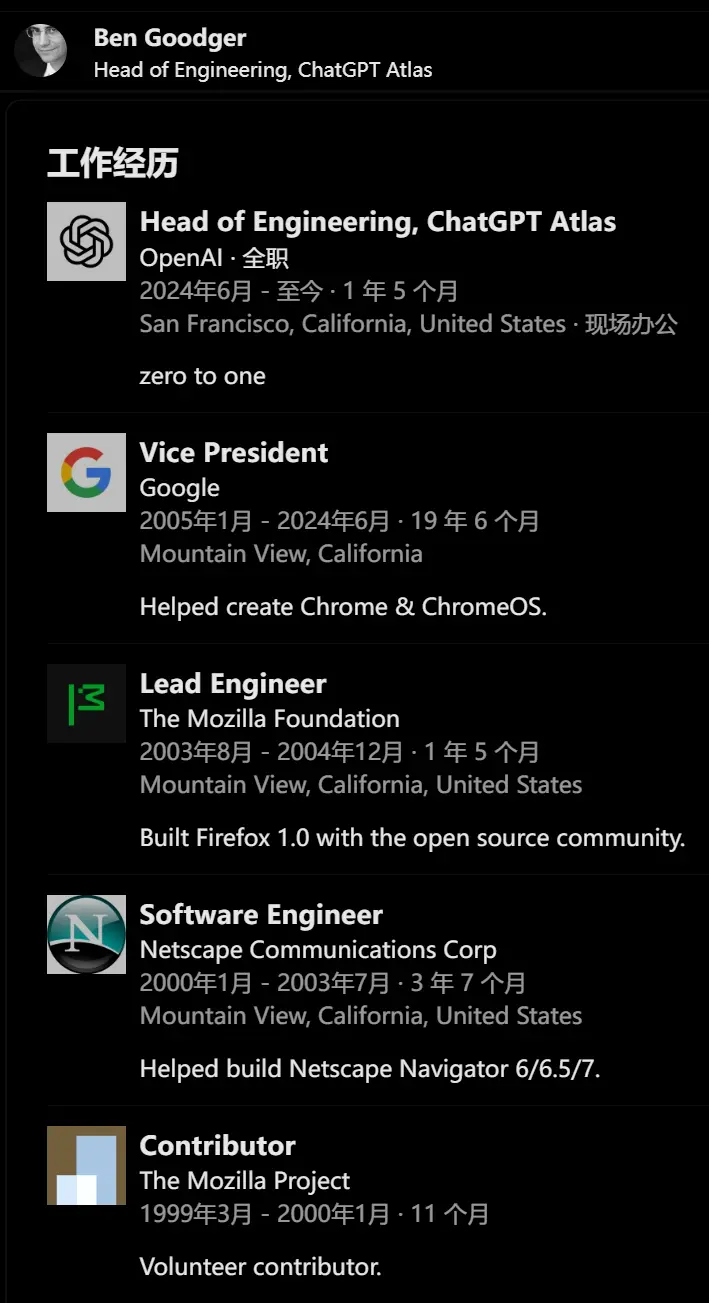The width and height of the screenshot is (709, 1303).
Task: Open the Mozilla Project logo
Action: (86, 1165)
